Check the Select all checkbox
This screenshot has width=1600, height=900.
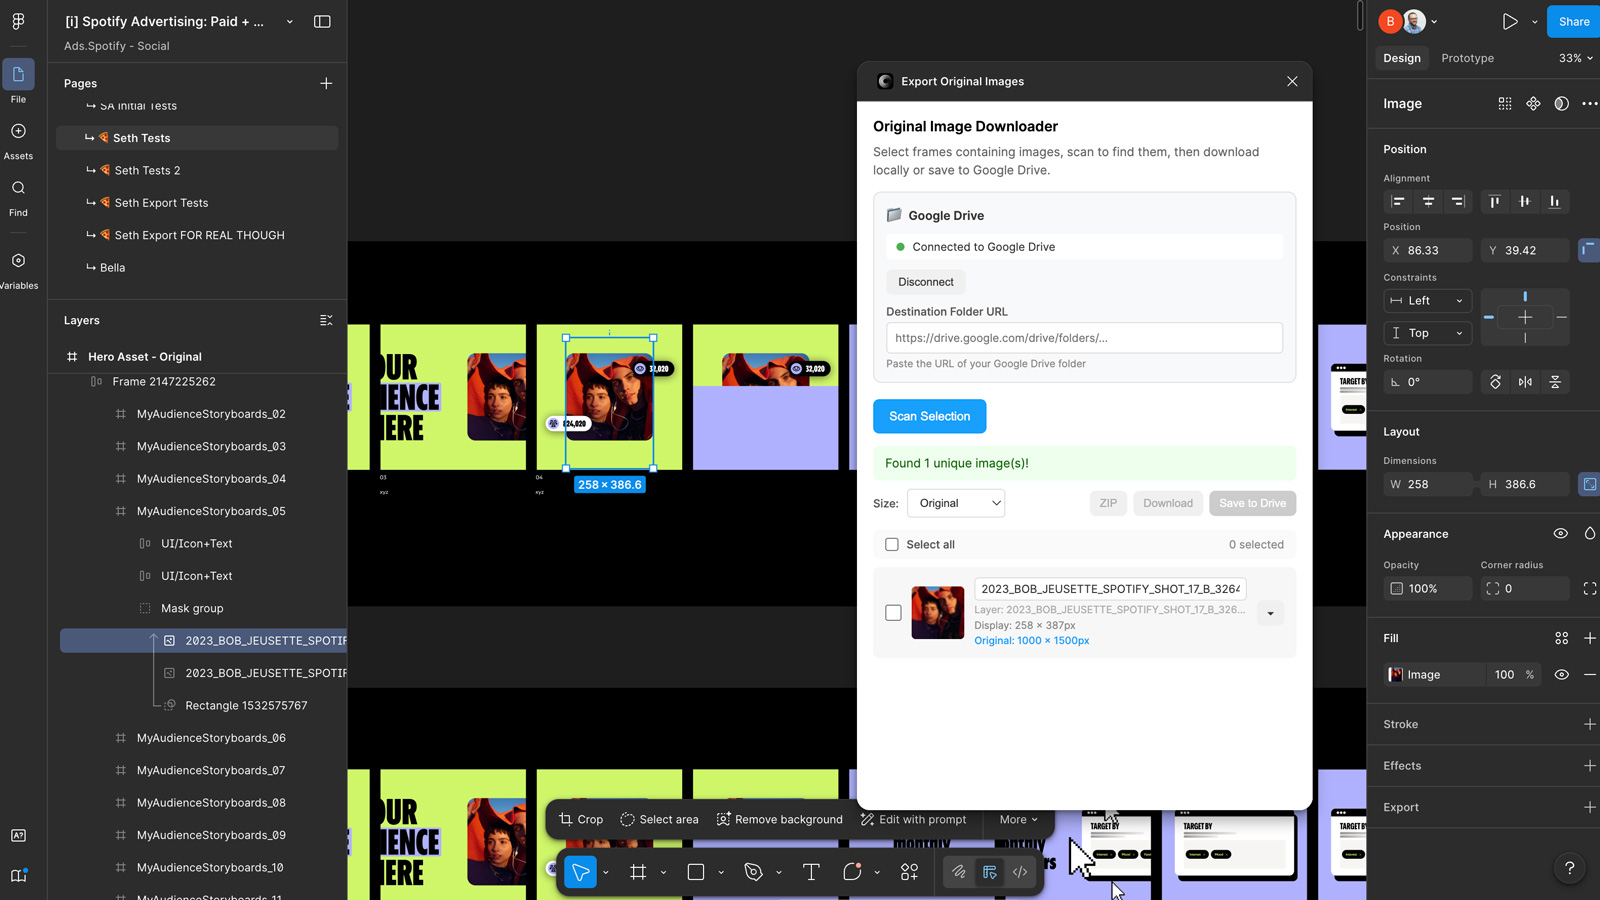tap(892, 544)
